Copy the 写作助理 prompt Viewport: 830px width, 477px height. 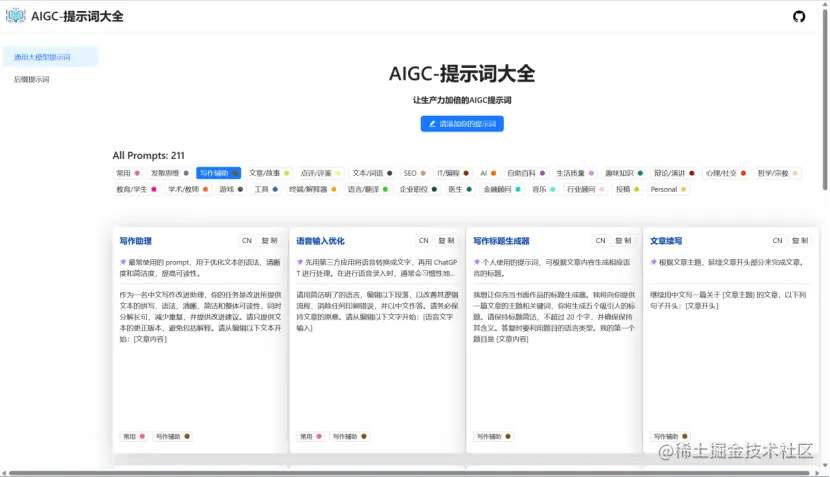pyautogui.click(x=269, y=240)
